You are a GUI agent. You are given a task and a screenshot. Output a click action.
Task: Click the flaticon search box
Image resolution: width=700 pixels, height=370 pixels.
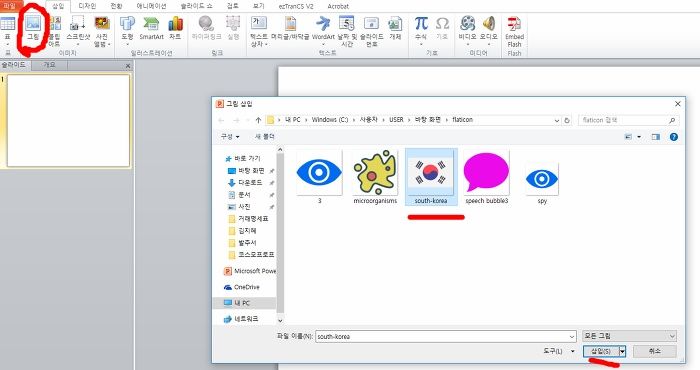629,120
